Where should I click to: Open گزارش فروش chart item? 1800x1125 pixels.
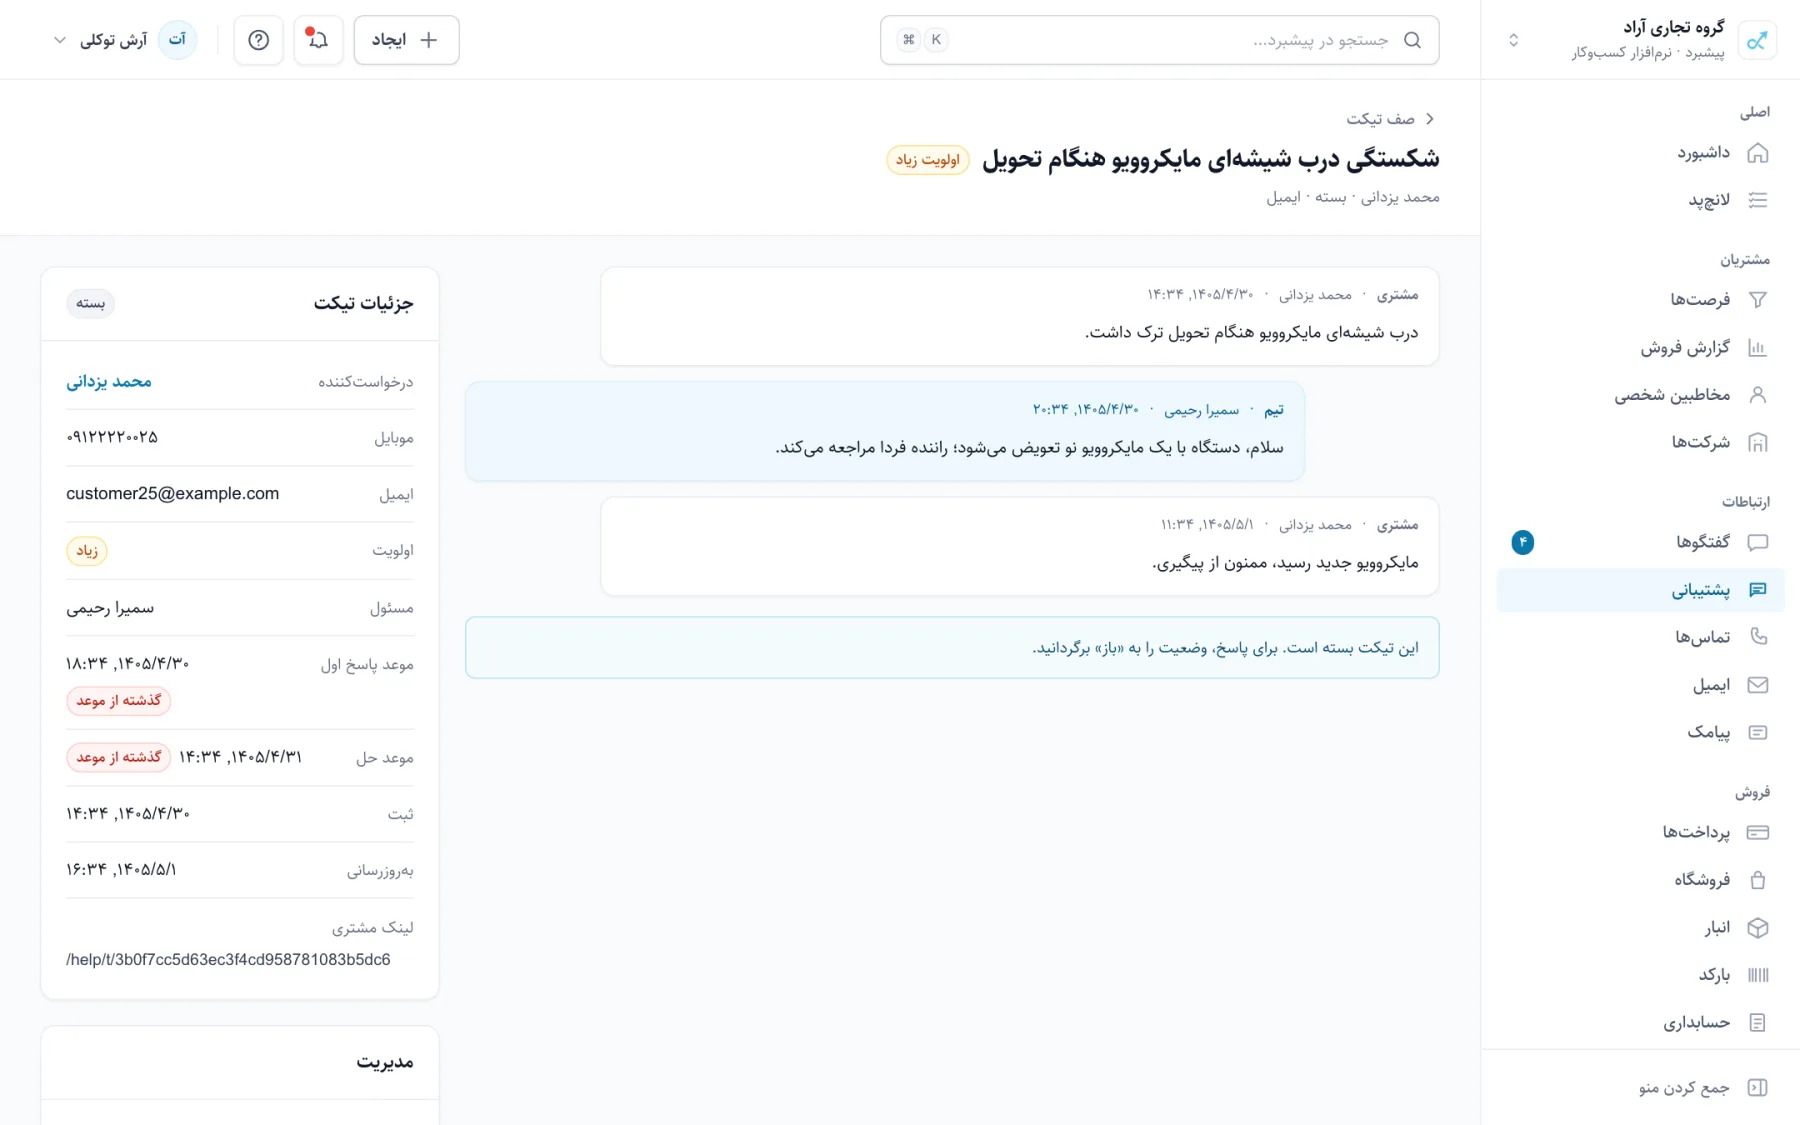[1640, 348]
